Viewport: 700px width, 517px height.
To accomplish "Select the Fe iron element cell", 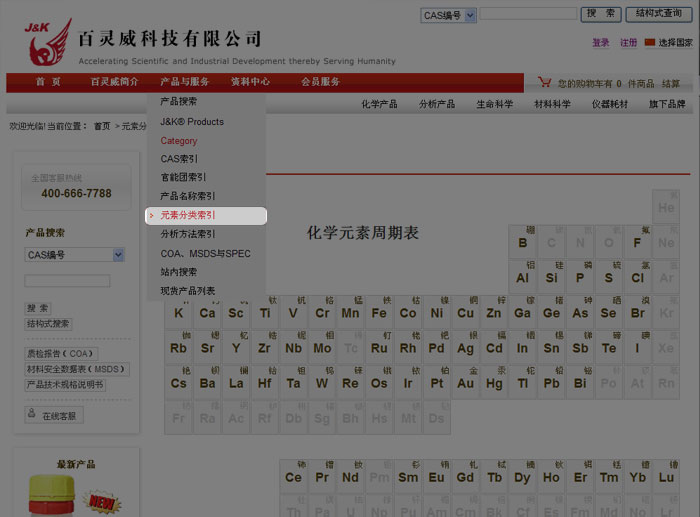I will pos(379,312).
